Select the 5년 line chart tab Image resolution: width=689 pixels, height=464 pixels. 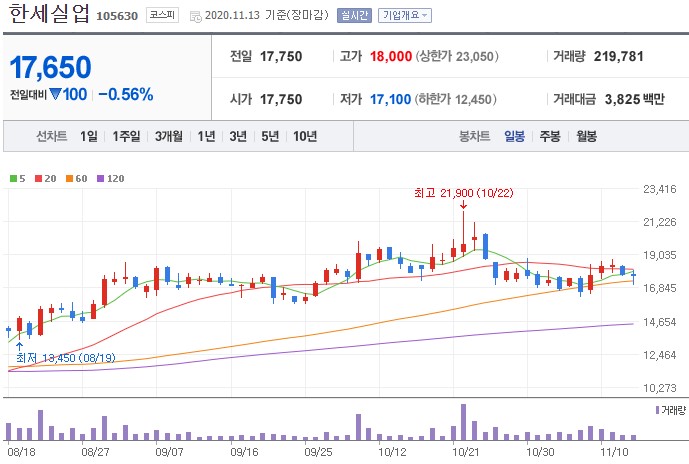270,136
